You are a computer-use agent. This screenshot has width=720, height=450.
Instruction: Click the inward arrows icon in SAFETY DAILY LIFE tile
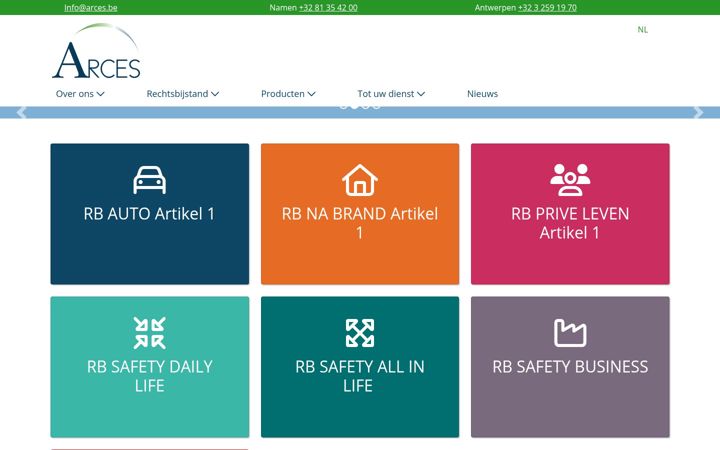(150, 332)
